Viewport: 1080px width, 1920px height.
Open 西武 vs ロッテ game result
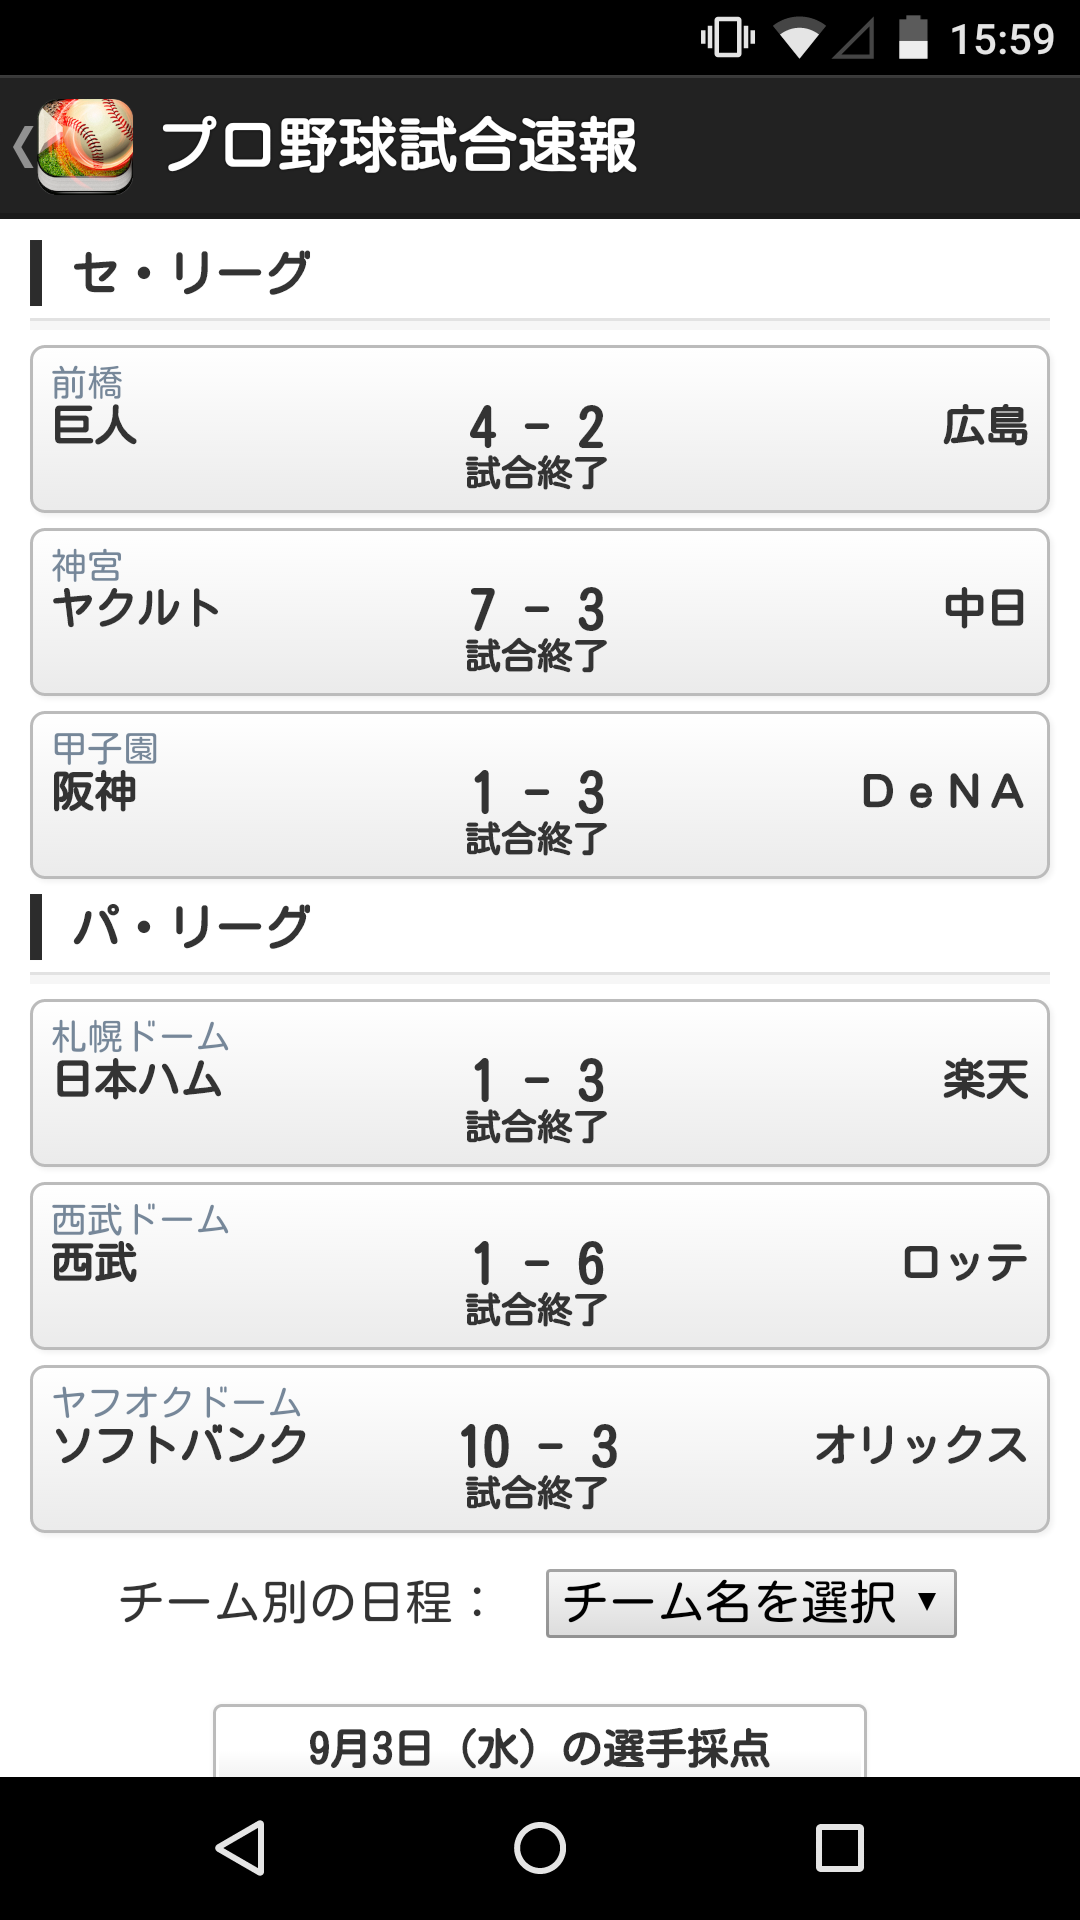pyautogui.click(x=540, y=1266)
